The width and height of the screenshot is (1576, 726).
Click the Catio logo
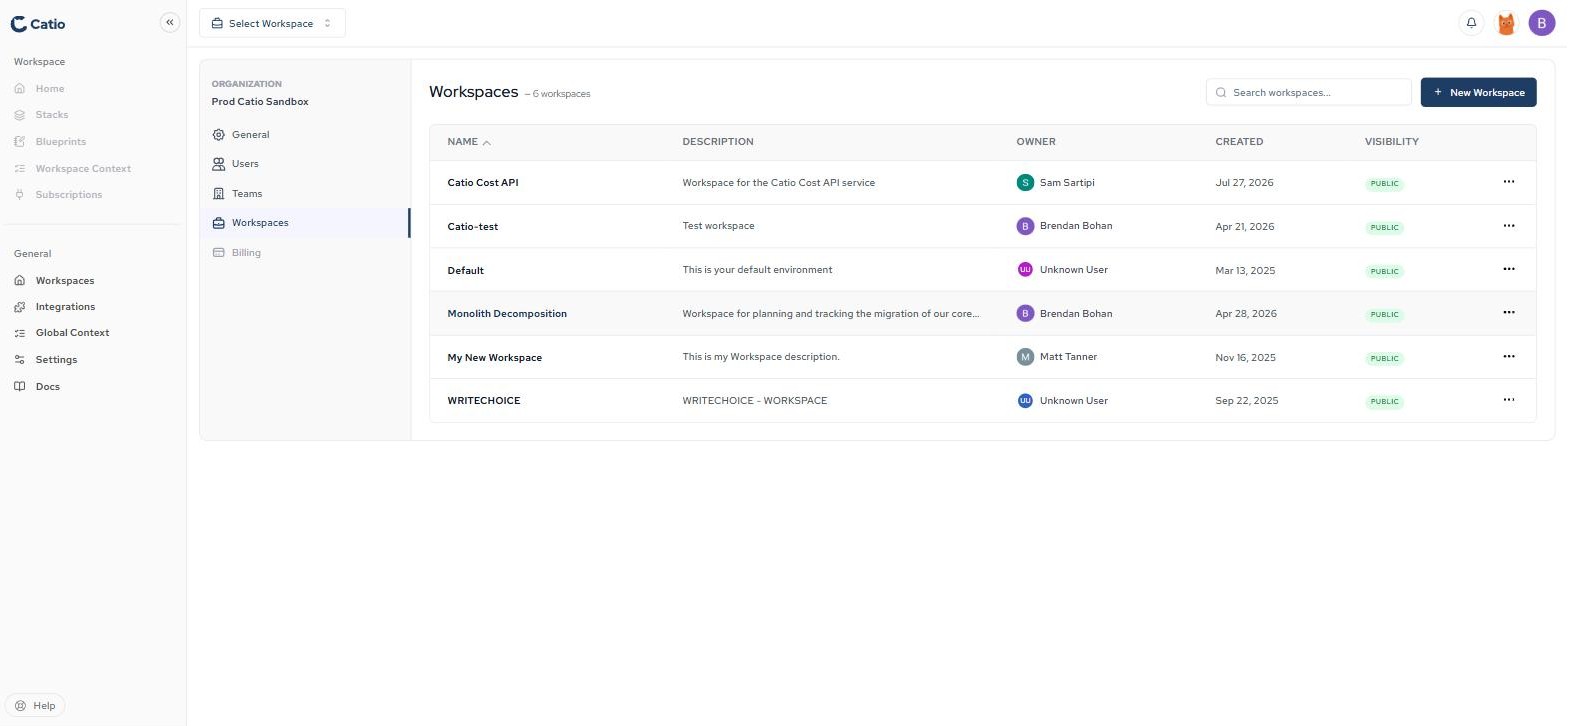38,24
